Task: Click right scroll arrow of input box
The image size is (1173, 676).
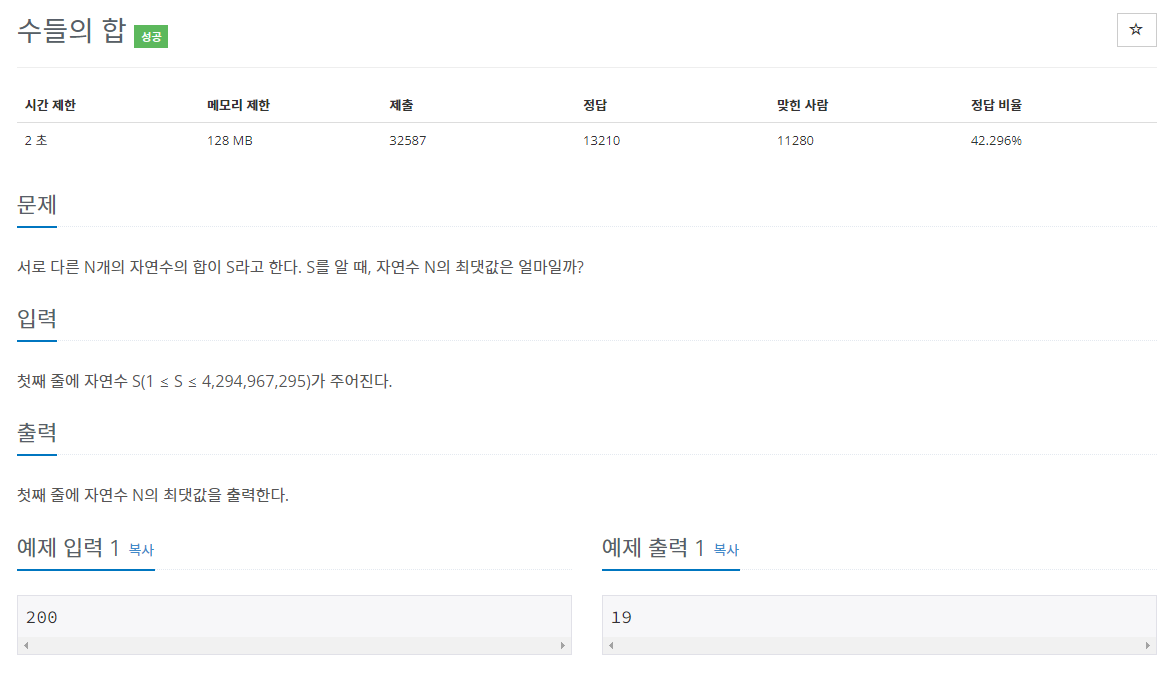Action: [x=563, y=645]
